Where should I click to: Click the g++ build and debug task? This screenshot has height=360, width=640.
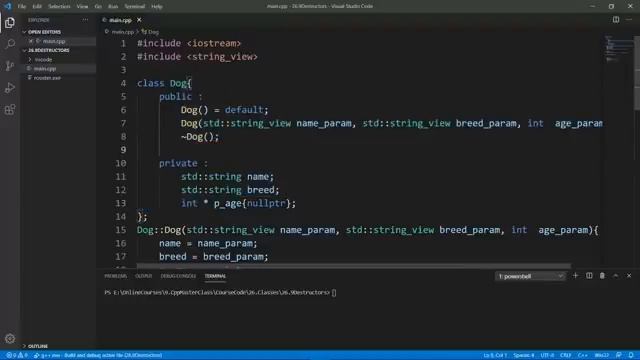98,355
